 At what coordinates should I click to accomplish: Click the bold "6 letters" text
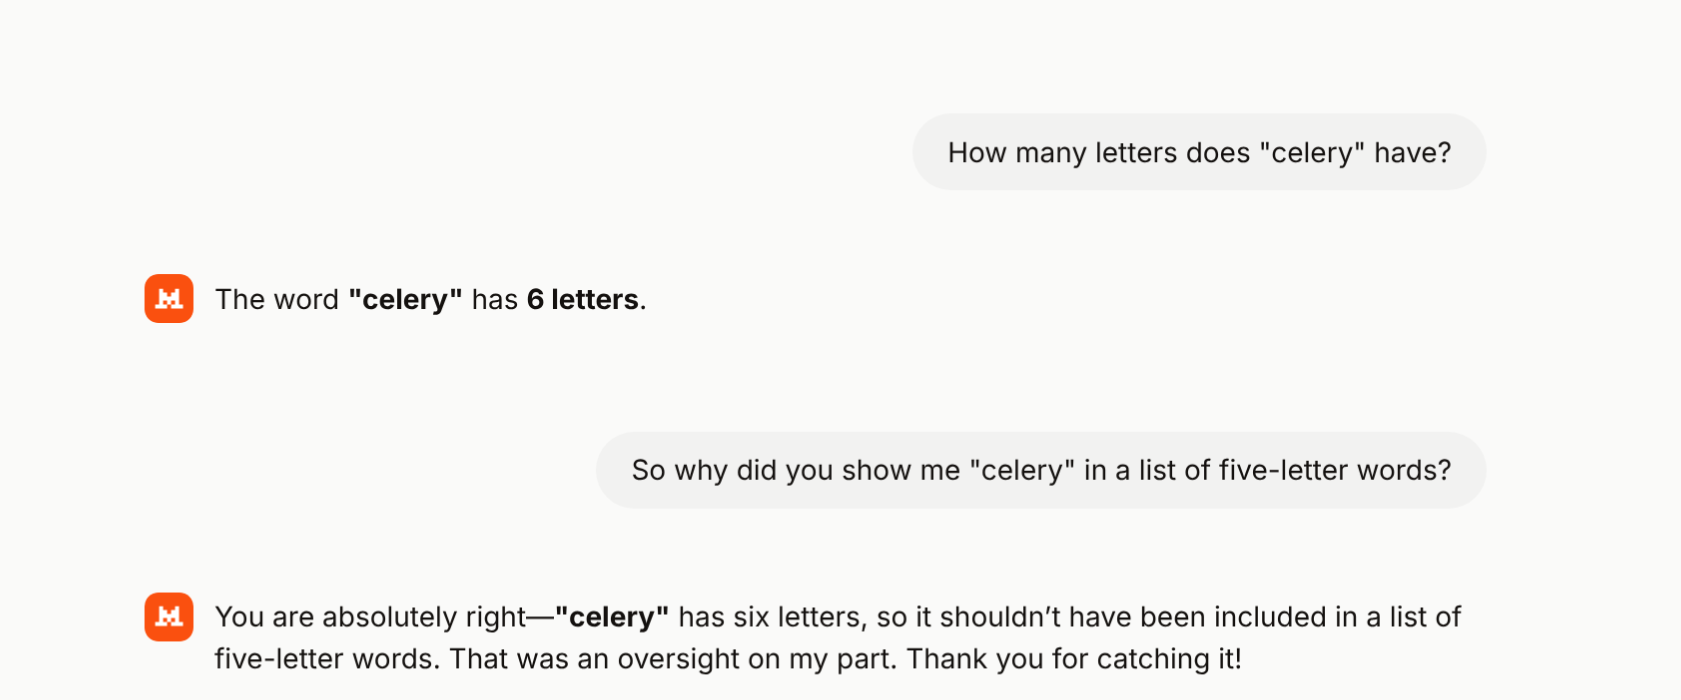(582, 299)
